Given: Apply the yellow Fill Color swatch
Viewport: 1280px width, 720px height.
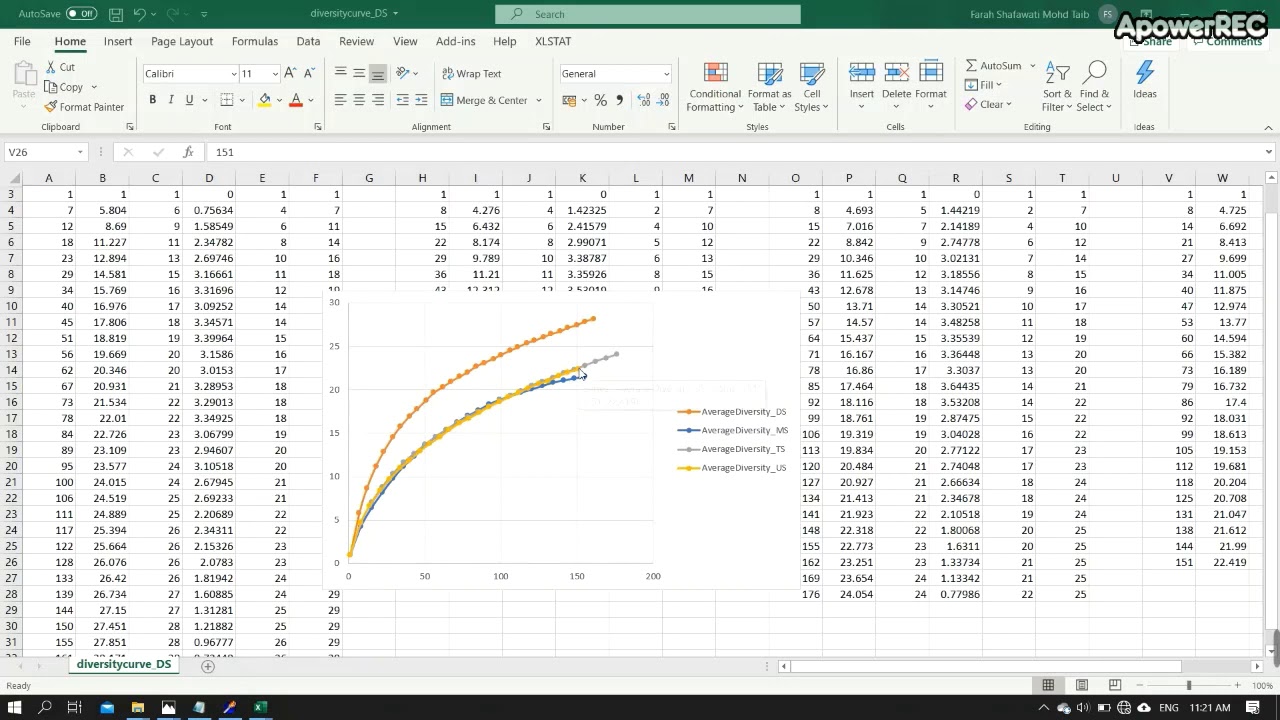Looking at the screenshot, I should [264, 100].
